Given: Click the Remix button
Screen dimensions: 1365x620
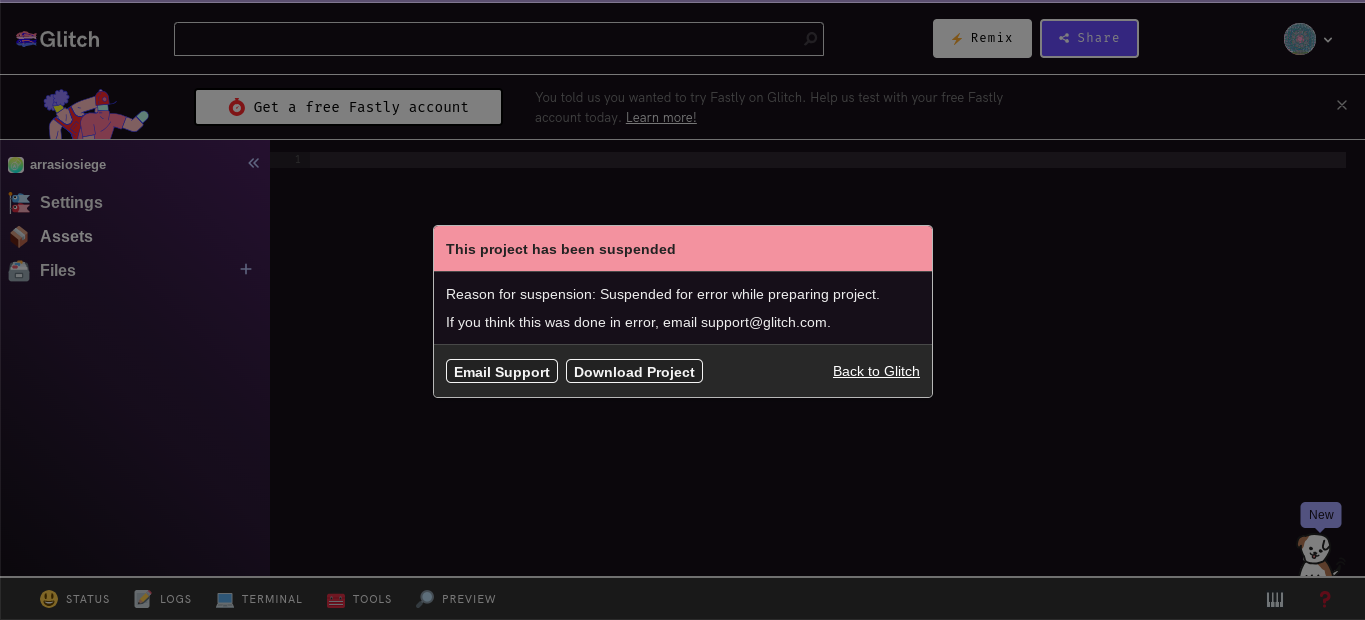Looking at the screenshot, I should click(982, 38).
